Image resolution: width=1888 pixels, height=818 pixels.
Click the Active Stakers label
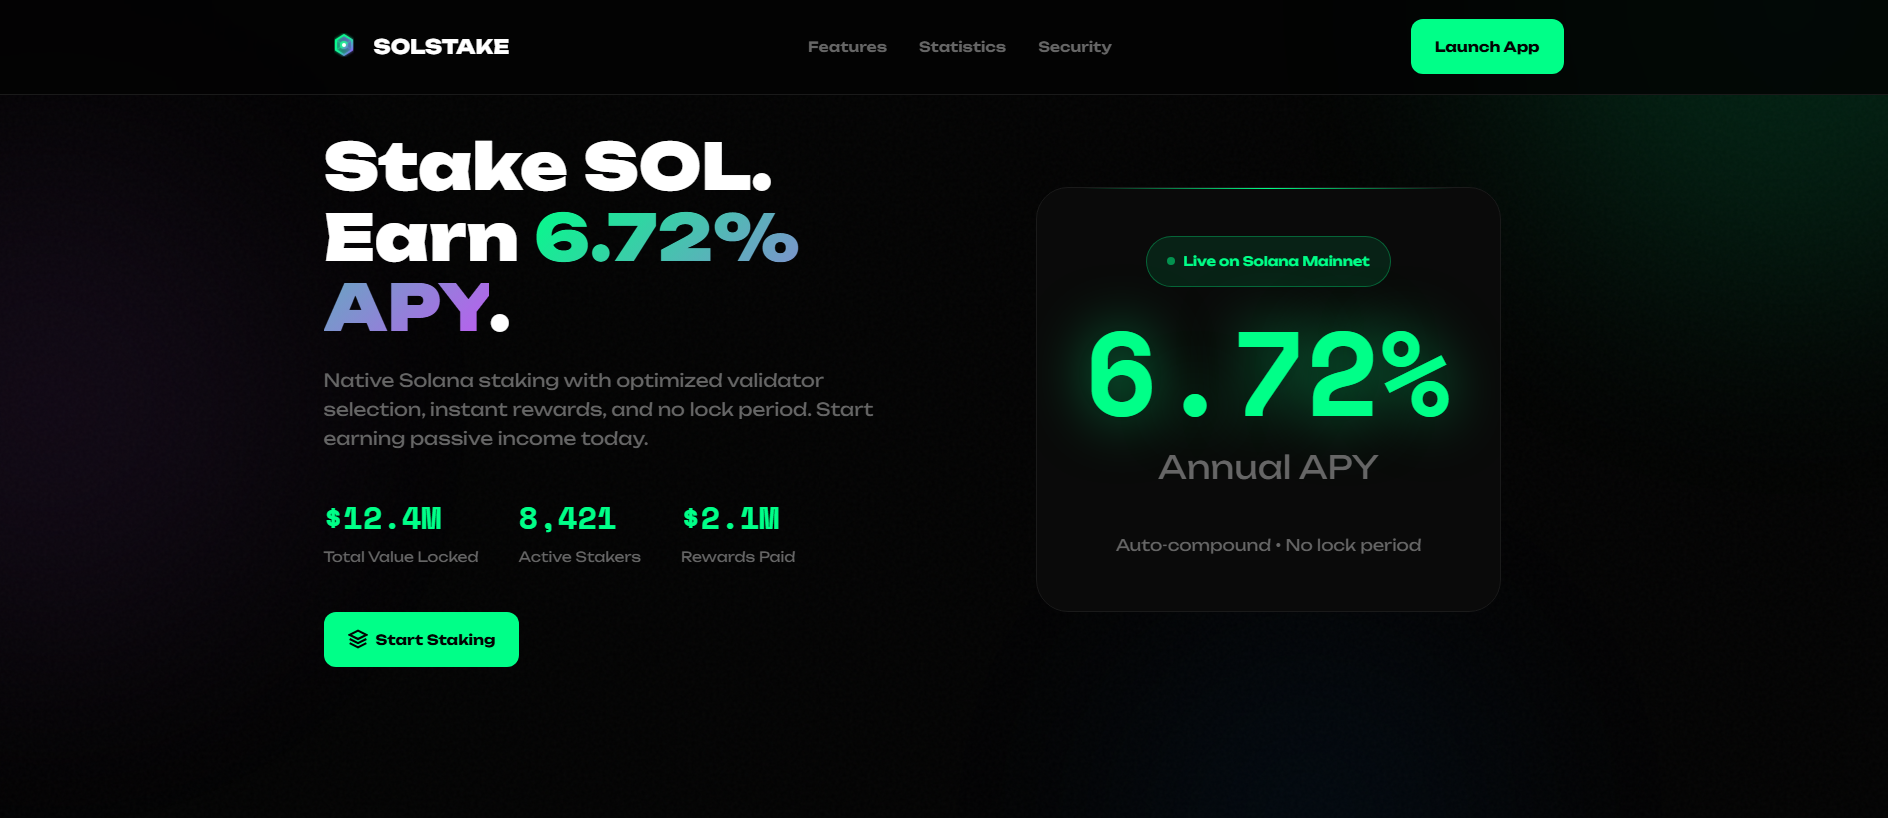tap(580, 557)
